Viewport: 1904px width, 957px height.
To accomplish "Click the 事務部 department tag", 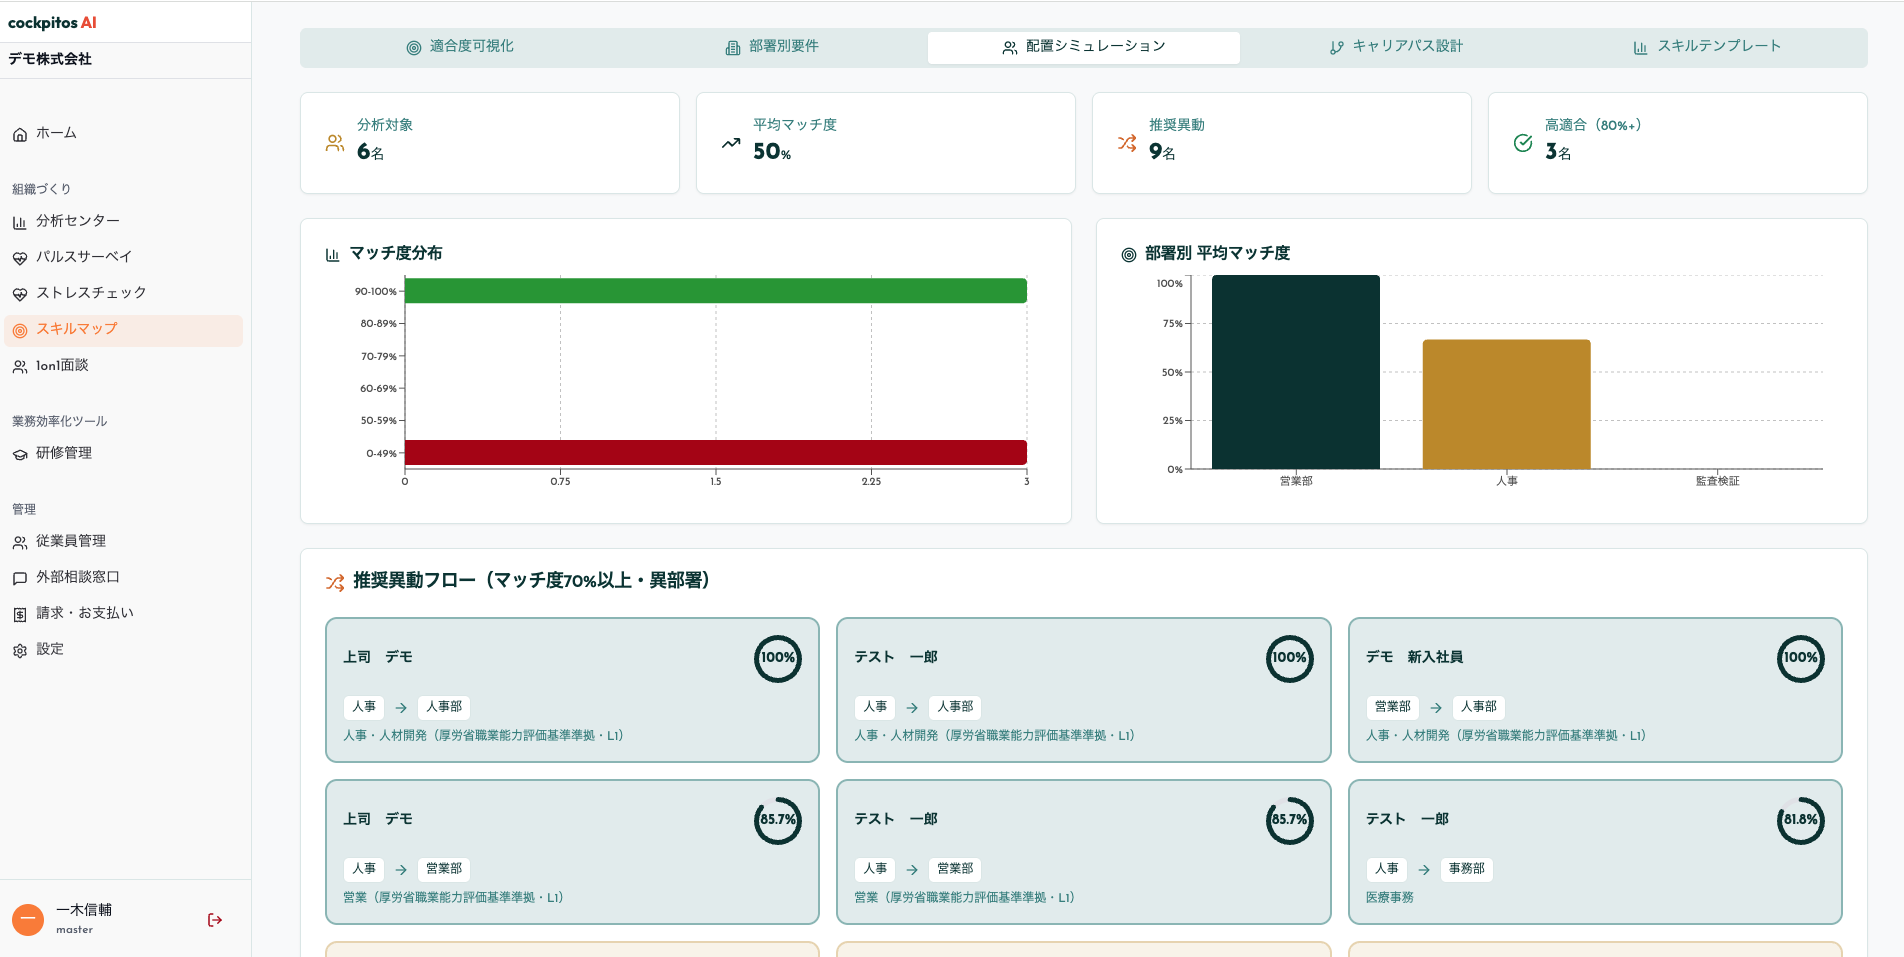I will (1467, 870).
